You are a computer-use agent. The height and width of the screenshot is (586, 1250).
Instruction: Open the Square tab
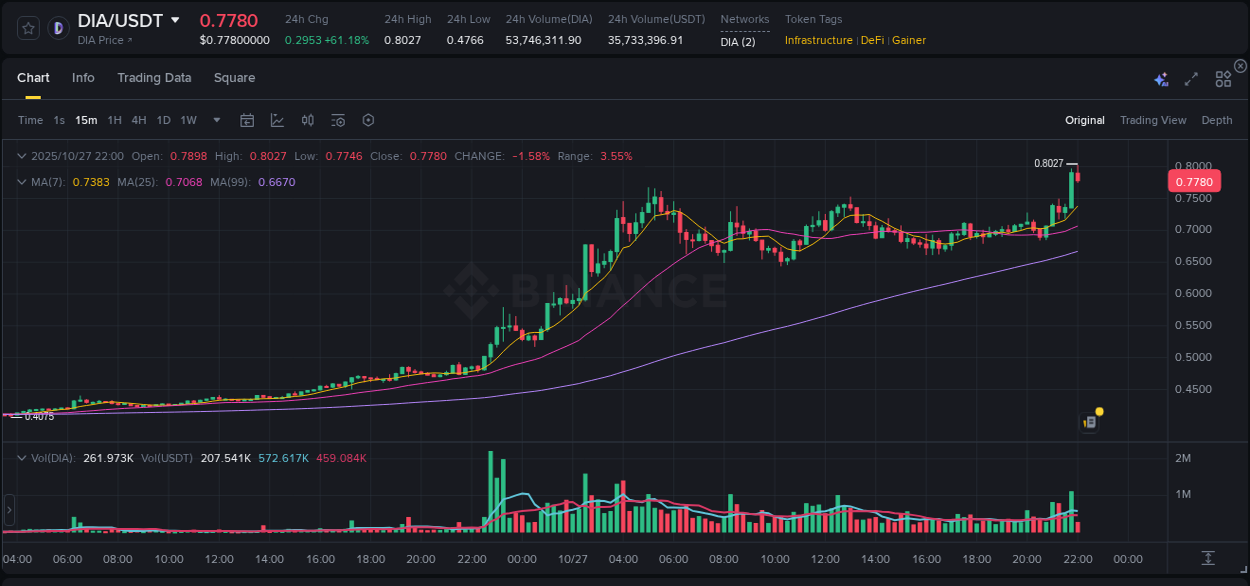pyautogui.click(x=234, y=77)
